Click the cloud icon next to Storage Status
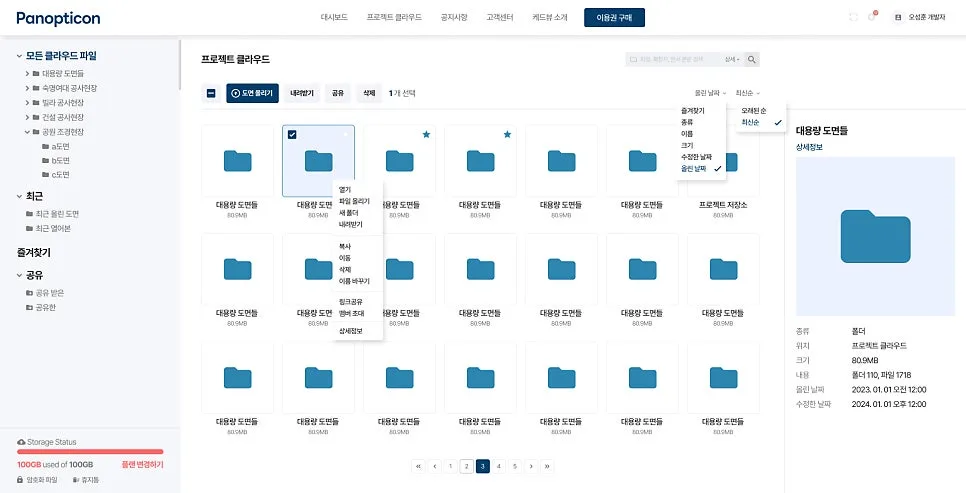 point(22,442)
